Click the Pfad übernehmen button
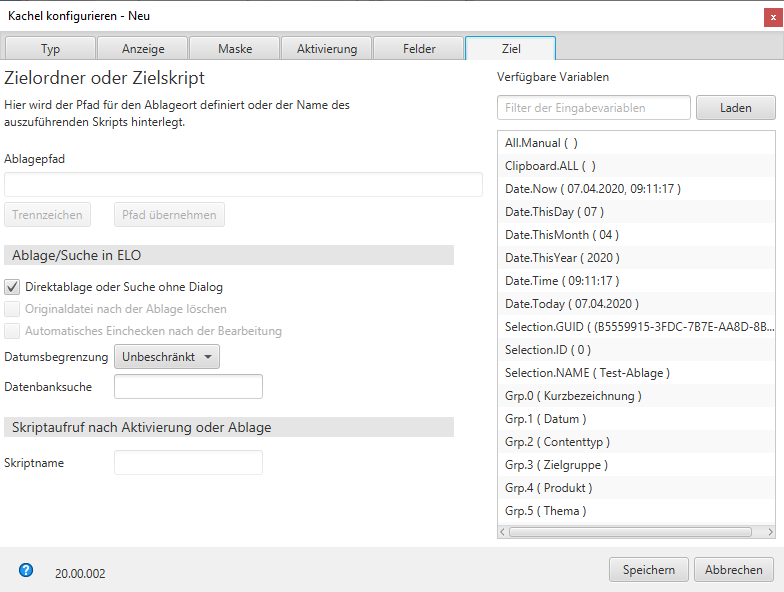 pos(170,214)
